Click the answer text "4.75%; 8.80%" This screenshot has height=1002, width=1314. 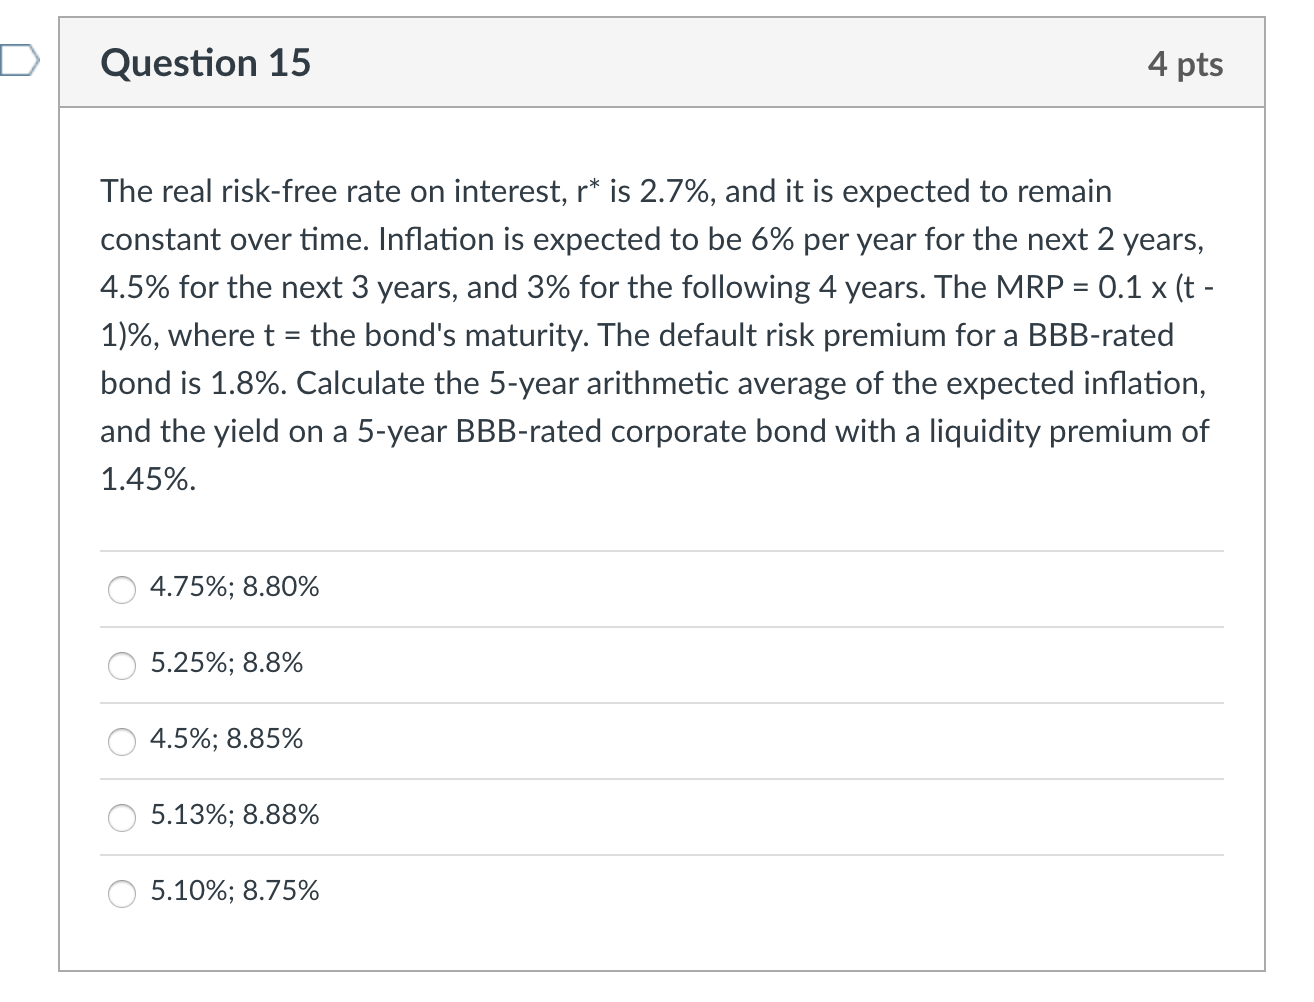[235, 587]
